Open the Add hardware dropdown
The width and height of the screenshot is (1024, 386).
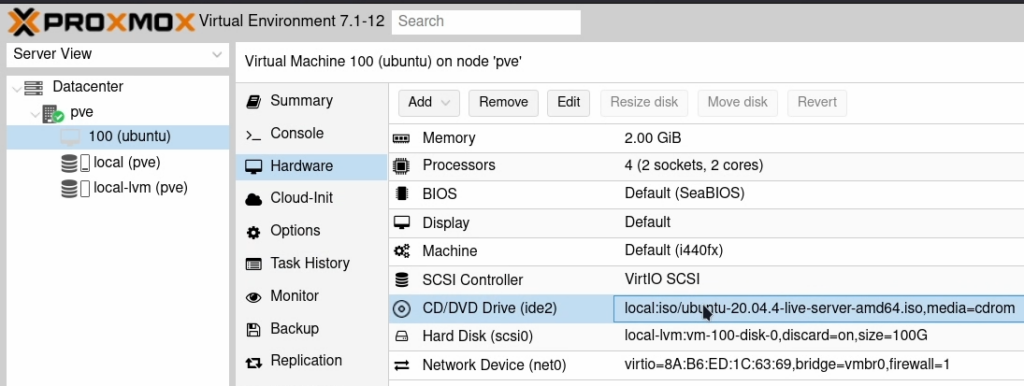click(429, 103)
